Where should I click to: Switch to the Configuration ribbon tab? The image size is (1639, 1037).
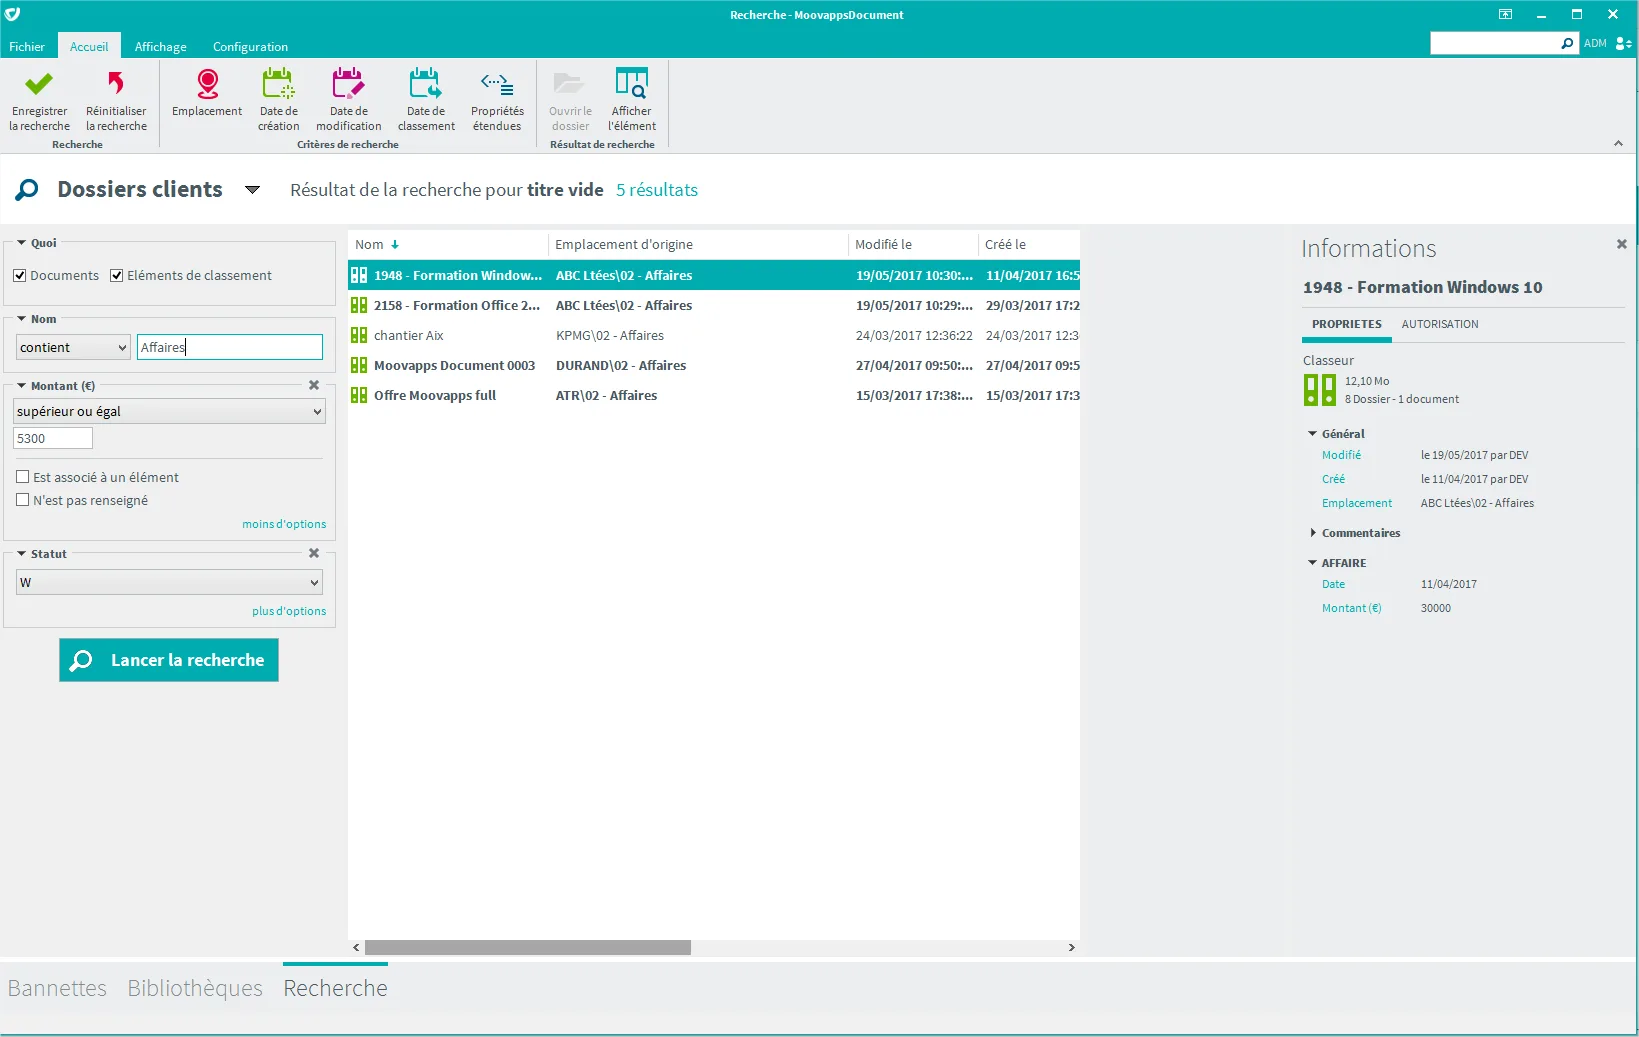250,46
